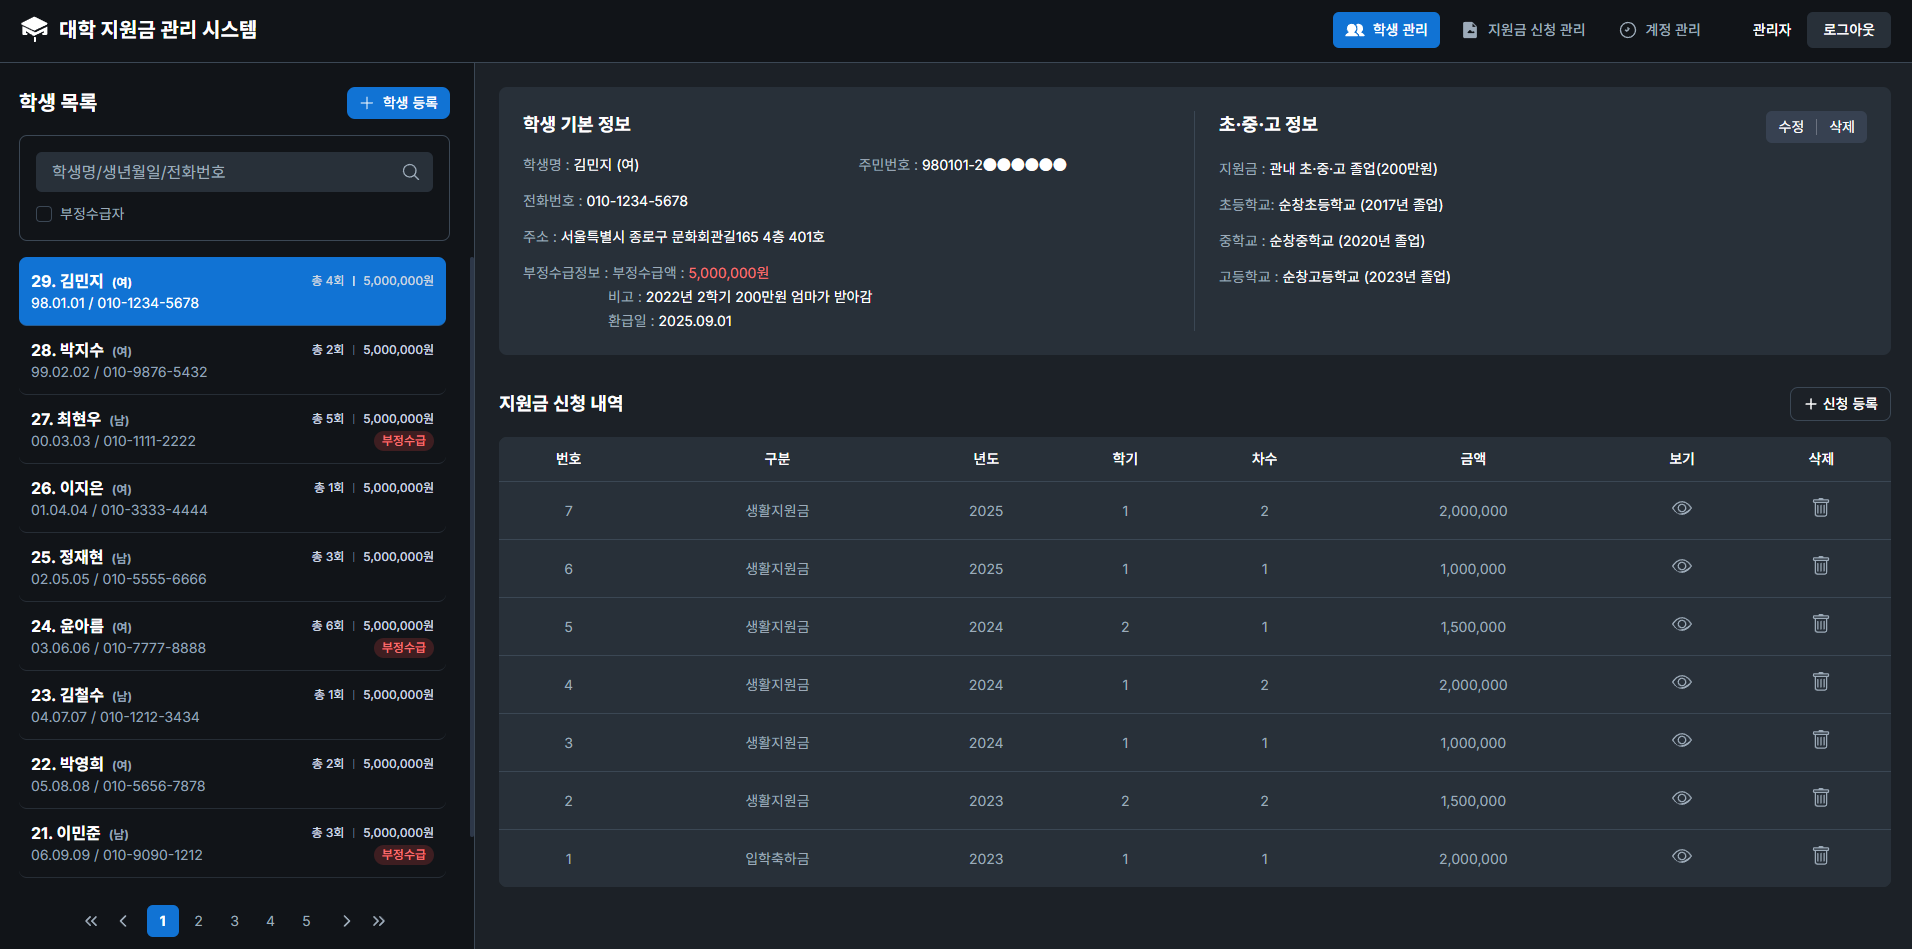Click the 로그아웃 button
The image size is (1912, 949).
1848,29
